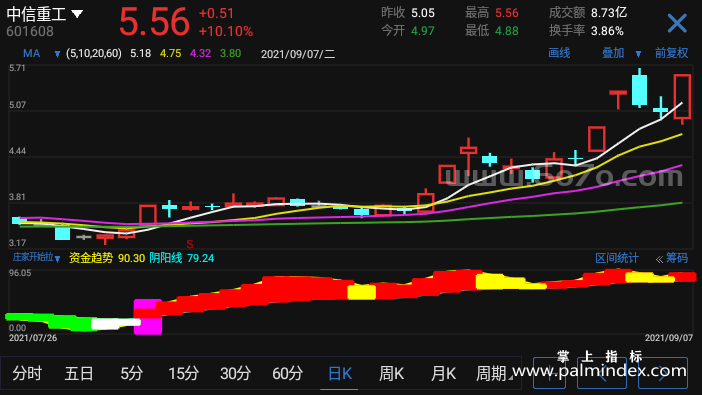This screenshot has height=395, width=702.
Task: Tap the magenta block in indicator panel
Action: click(148, 317)
